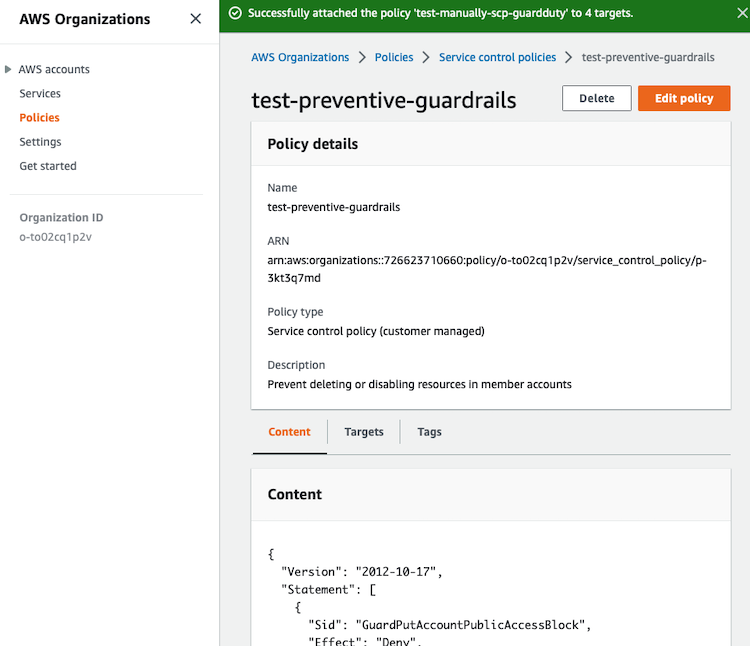Click the policy ARN text

point(486,269)
